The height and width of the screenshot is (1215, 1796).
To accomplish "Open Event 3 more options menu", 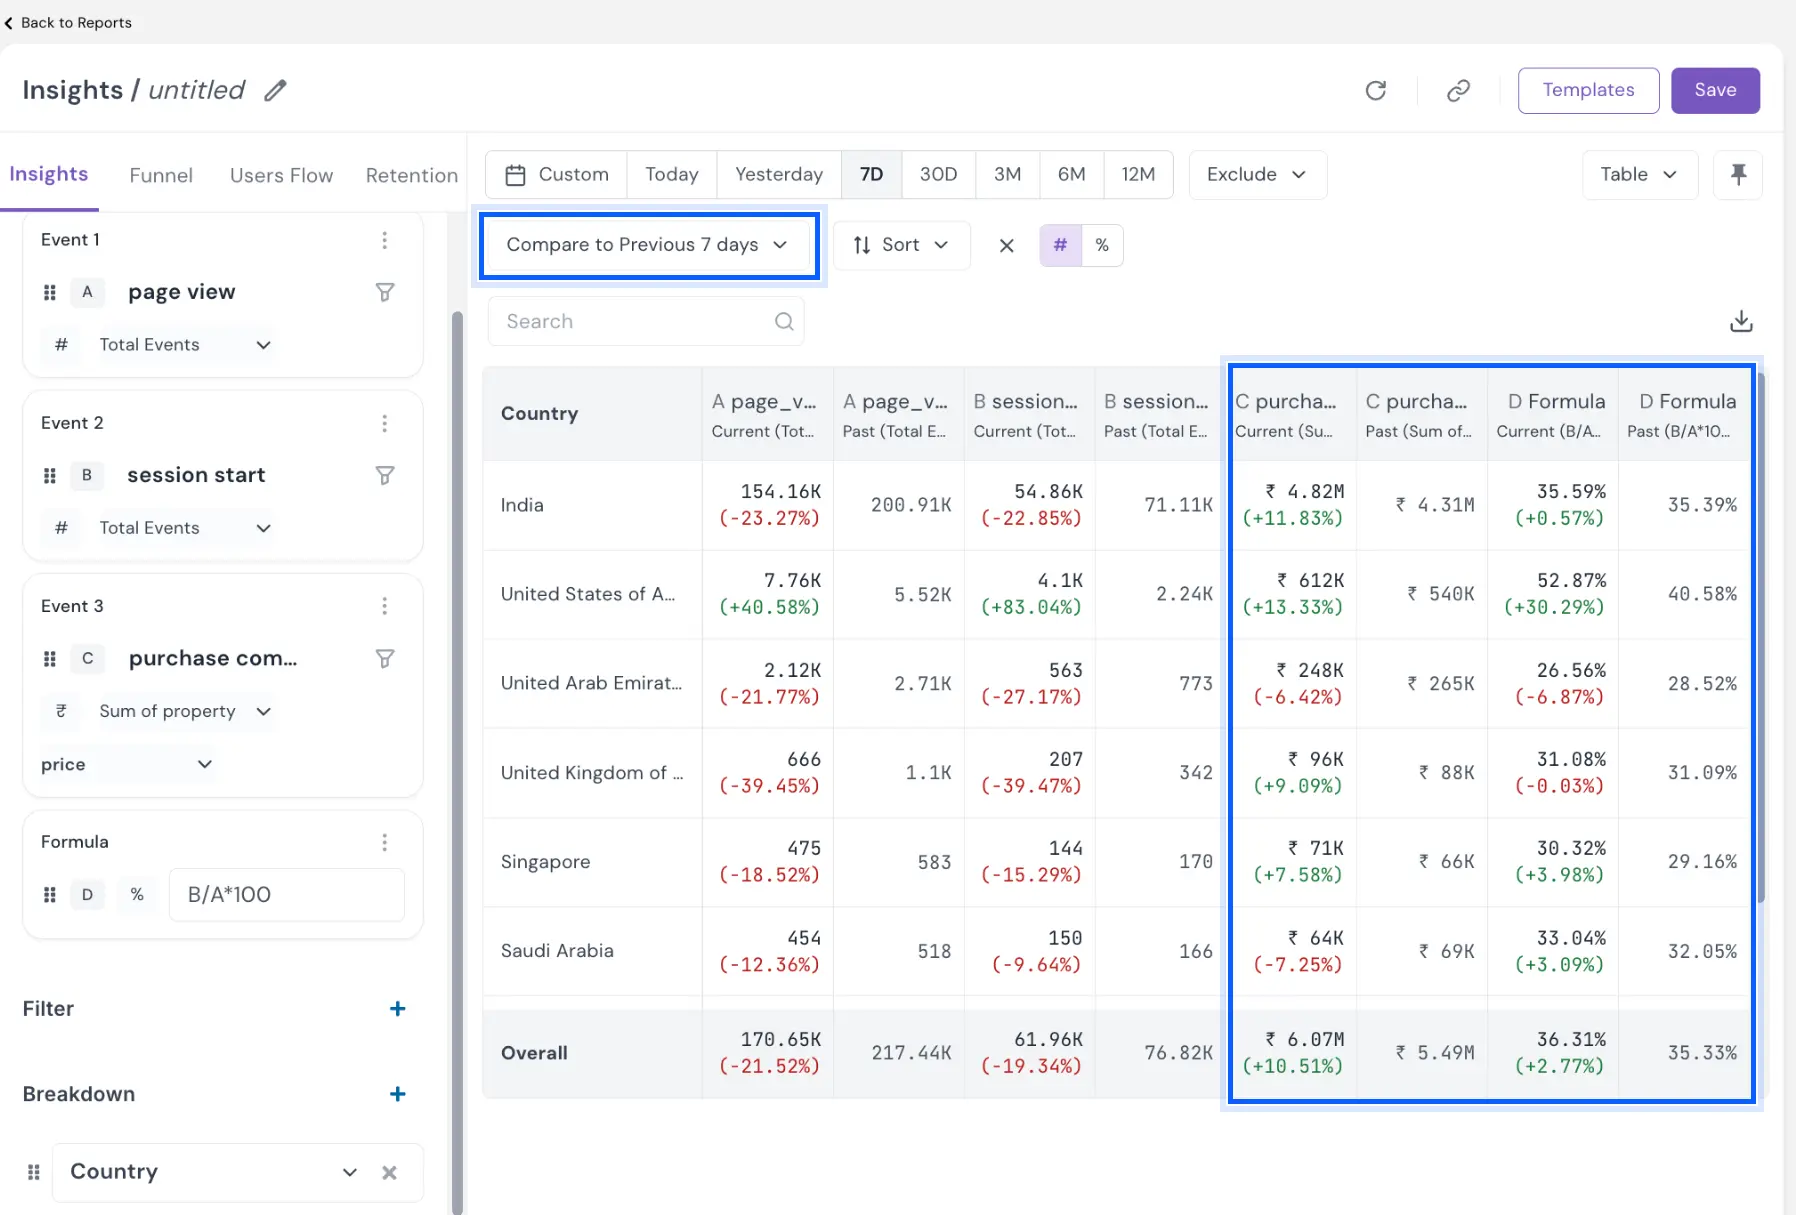I will pos(384,606).
